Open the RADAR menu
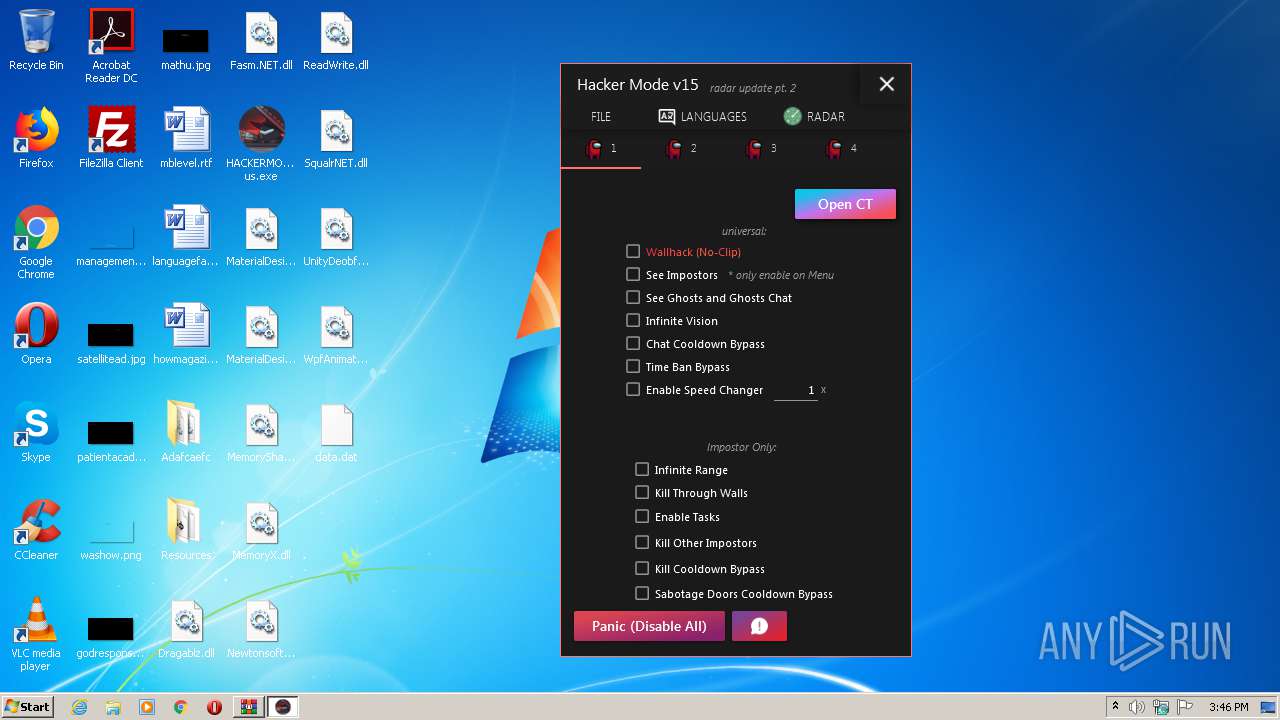The height and width of the screenshot is (720, 1280). [x=813, y=116]
